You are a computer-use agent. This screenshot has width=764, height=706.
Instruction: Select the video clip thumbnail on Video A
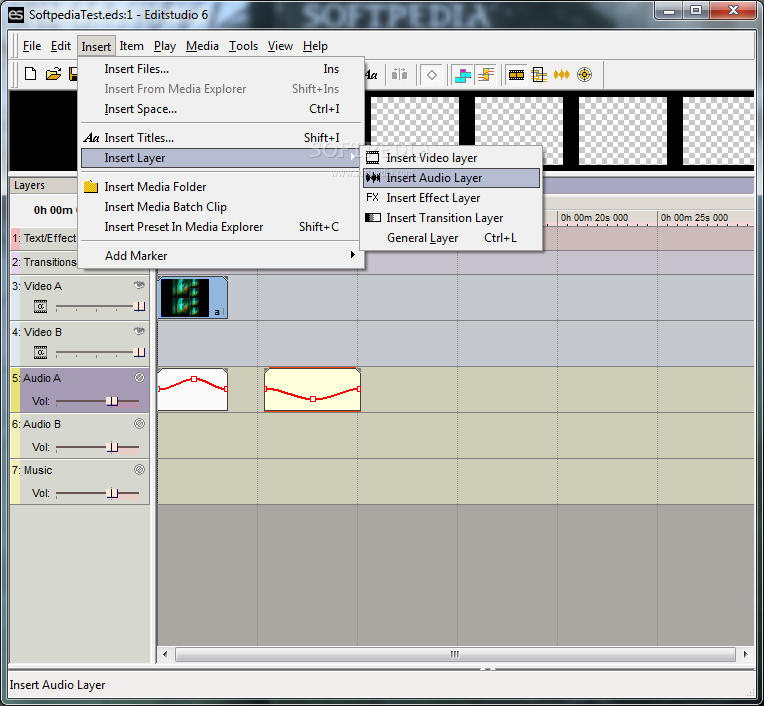pos(192,297)
